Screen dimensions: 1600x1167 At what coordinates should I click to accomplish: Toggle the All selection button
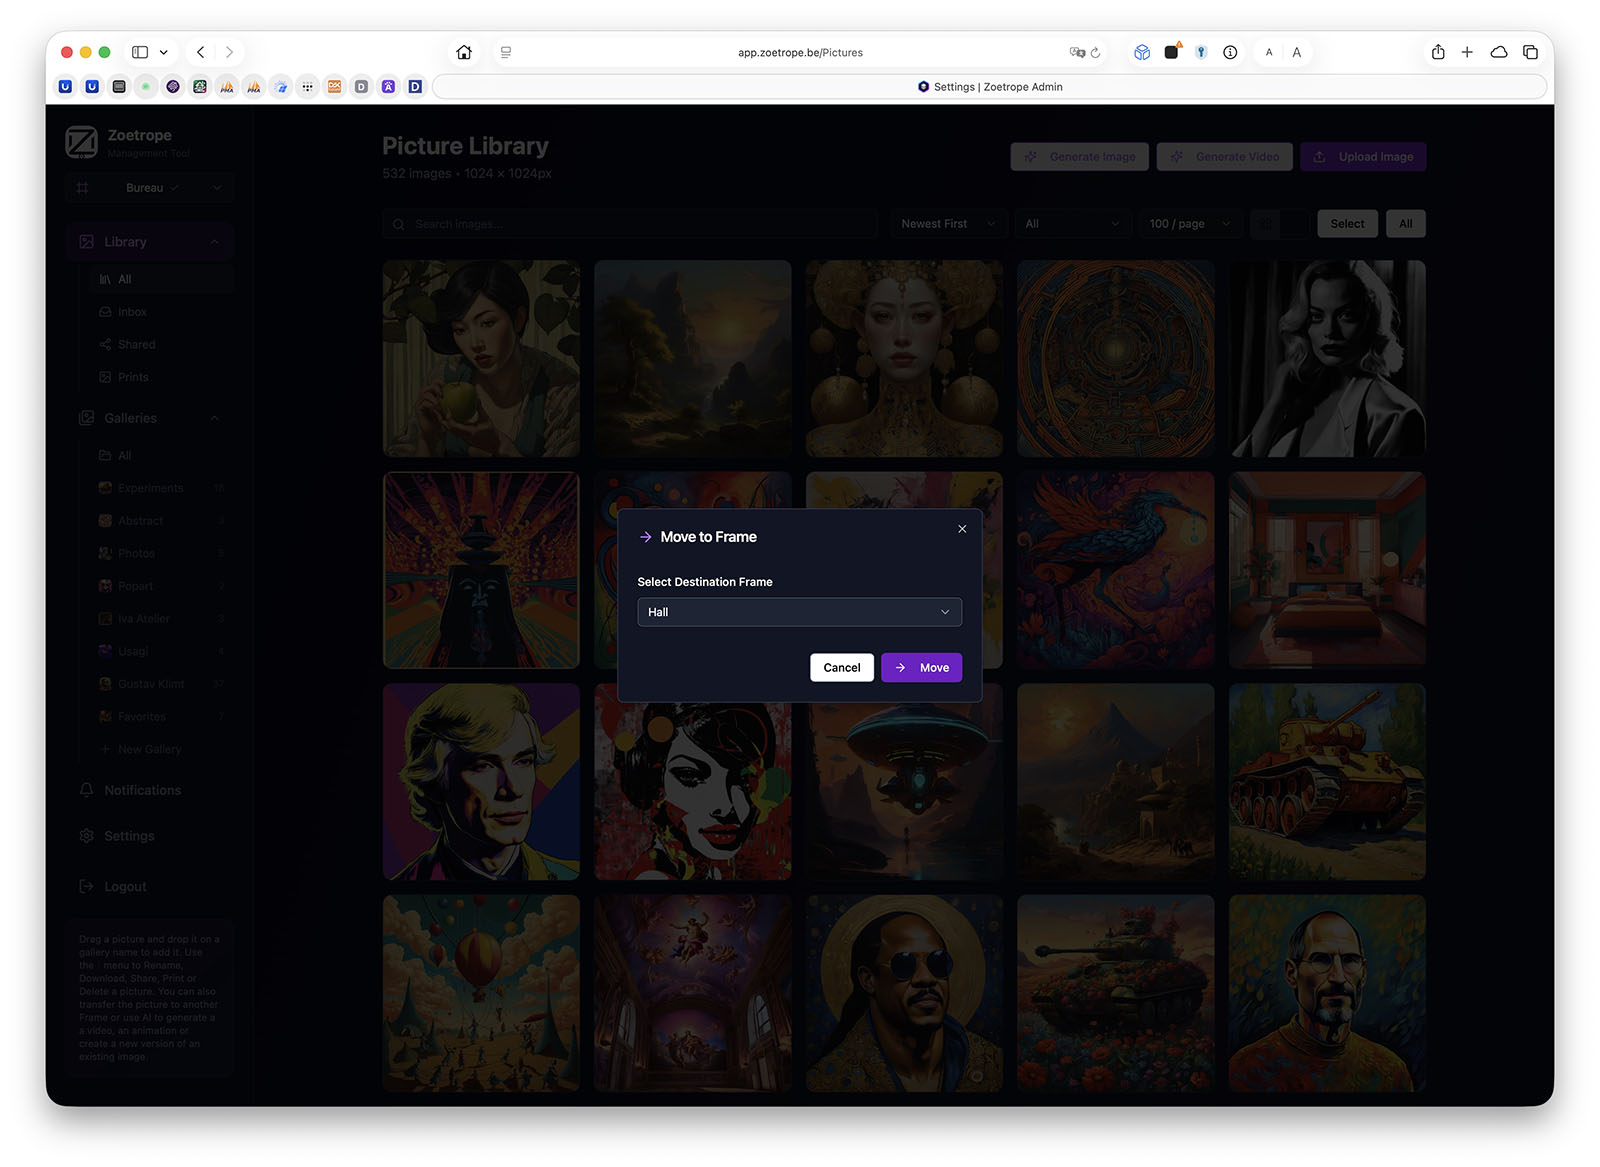pos(1405,223)
